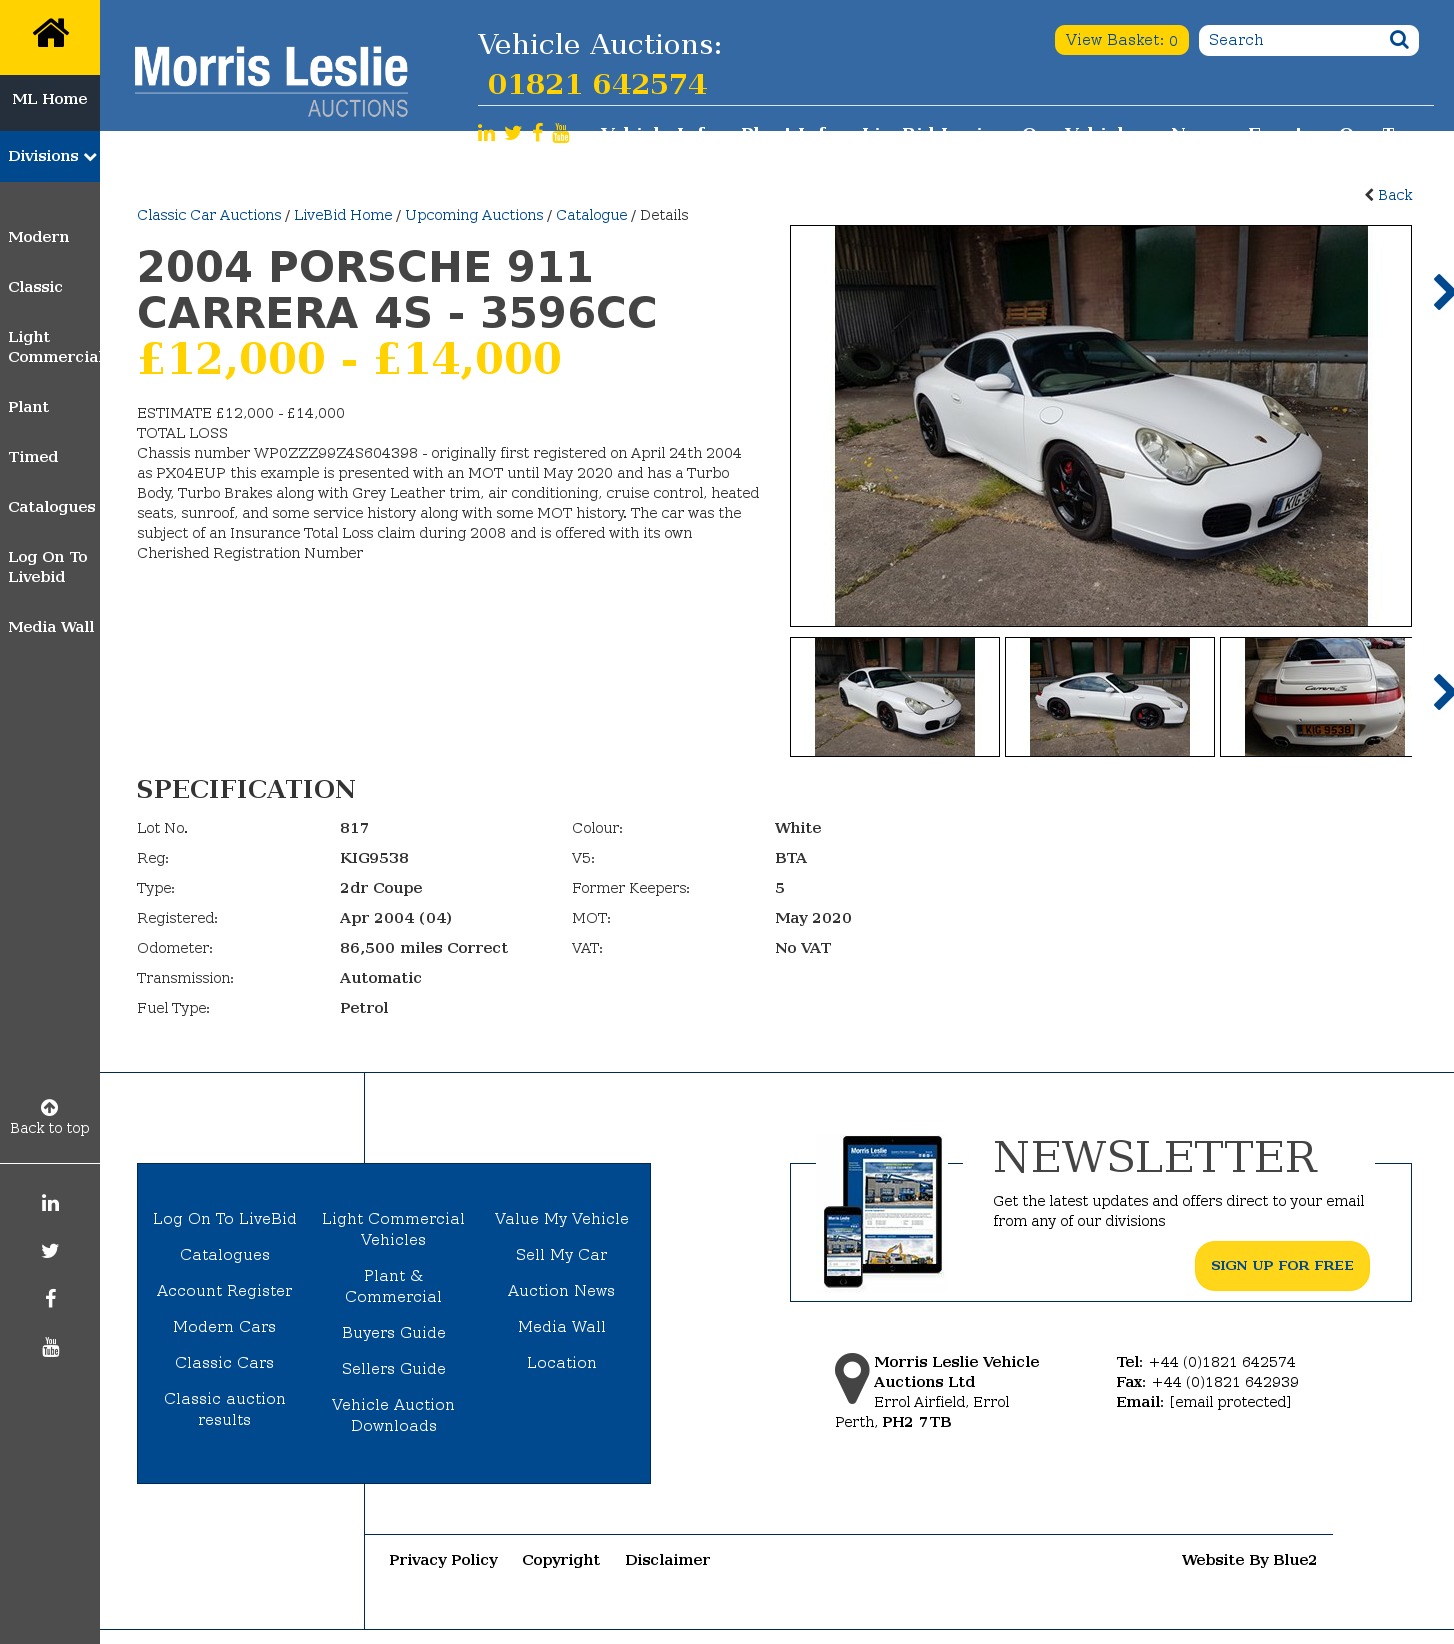Open Location footer link
This screenshot has width=1454, height=1644.
click(562, 1363)
